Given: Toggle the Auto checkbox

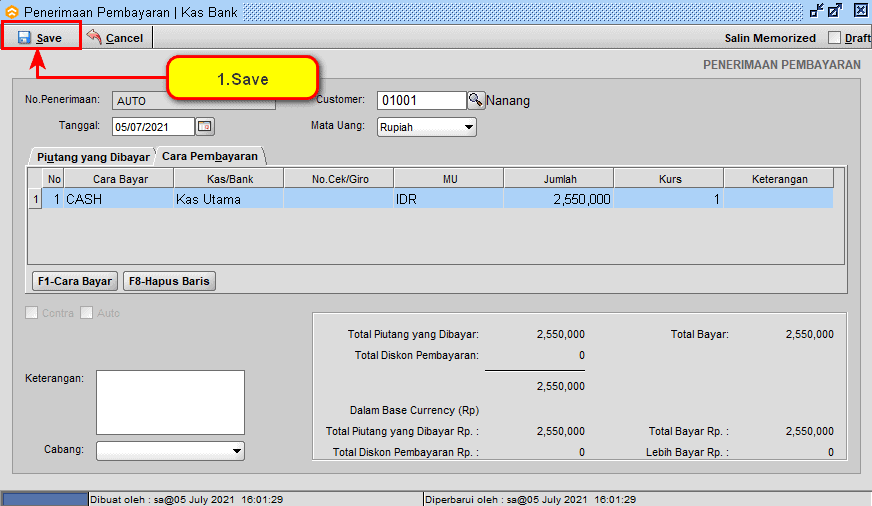Looking at the screenshot, I should (86, 312).
